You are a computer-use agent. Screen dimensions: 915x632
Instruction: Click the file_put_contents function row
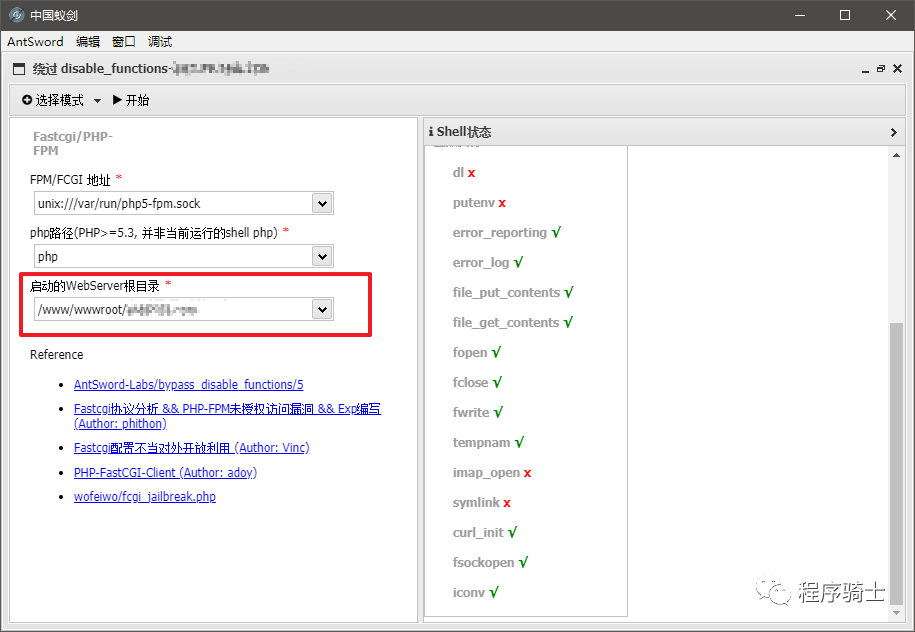513,292
